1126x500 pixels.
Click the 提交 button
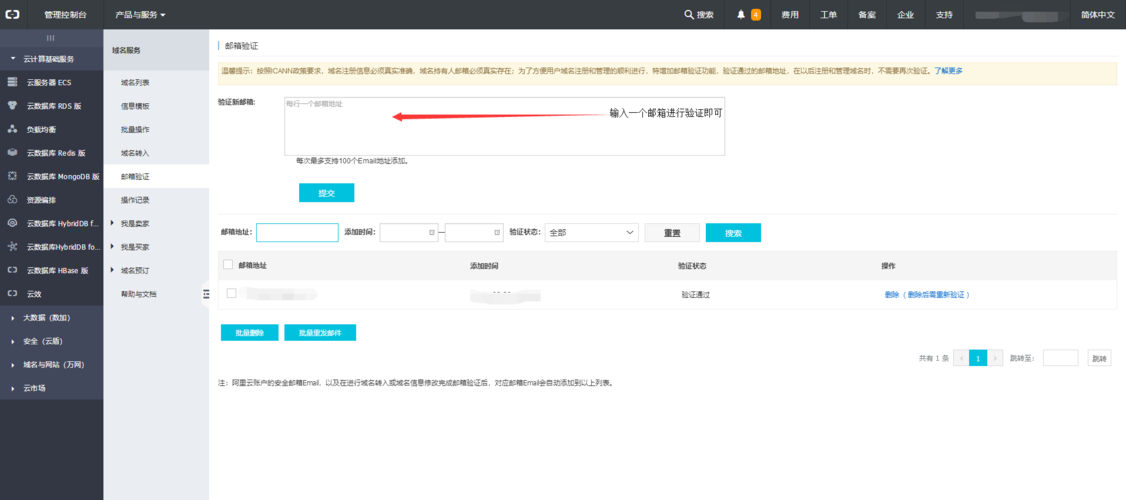[x=327, y=193]
